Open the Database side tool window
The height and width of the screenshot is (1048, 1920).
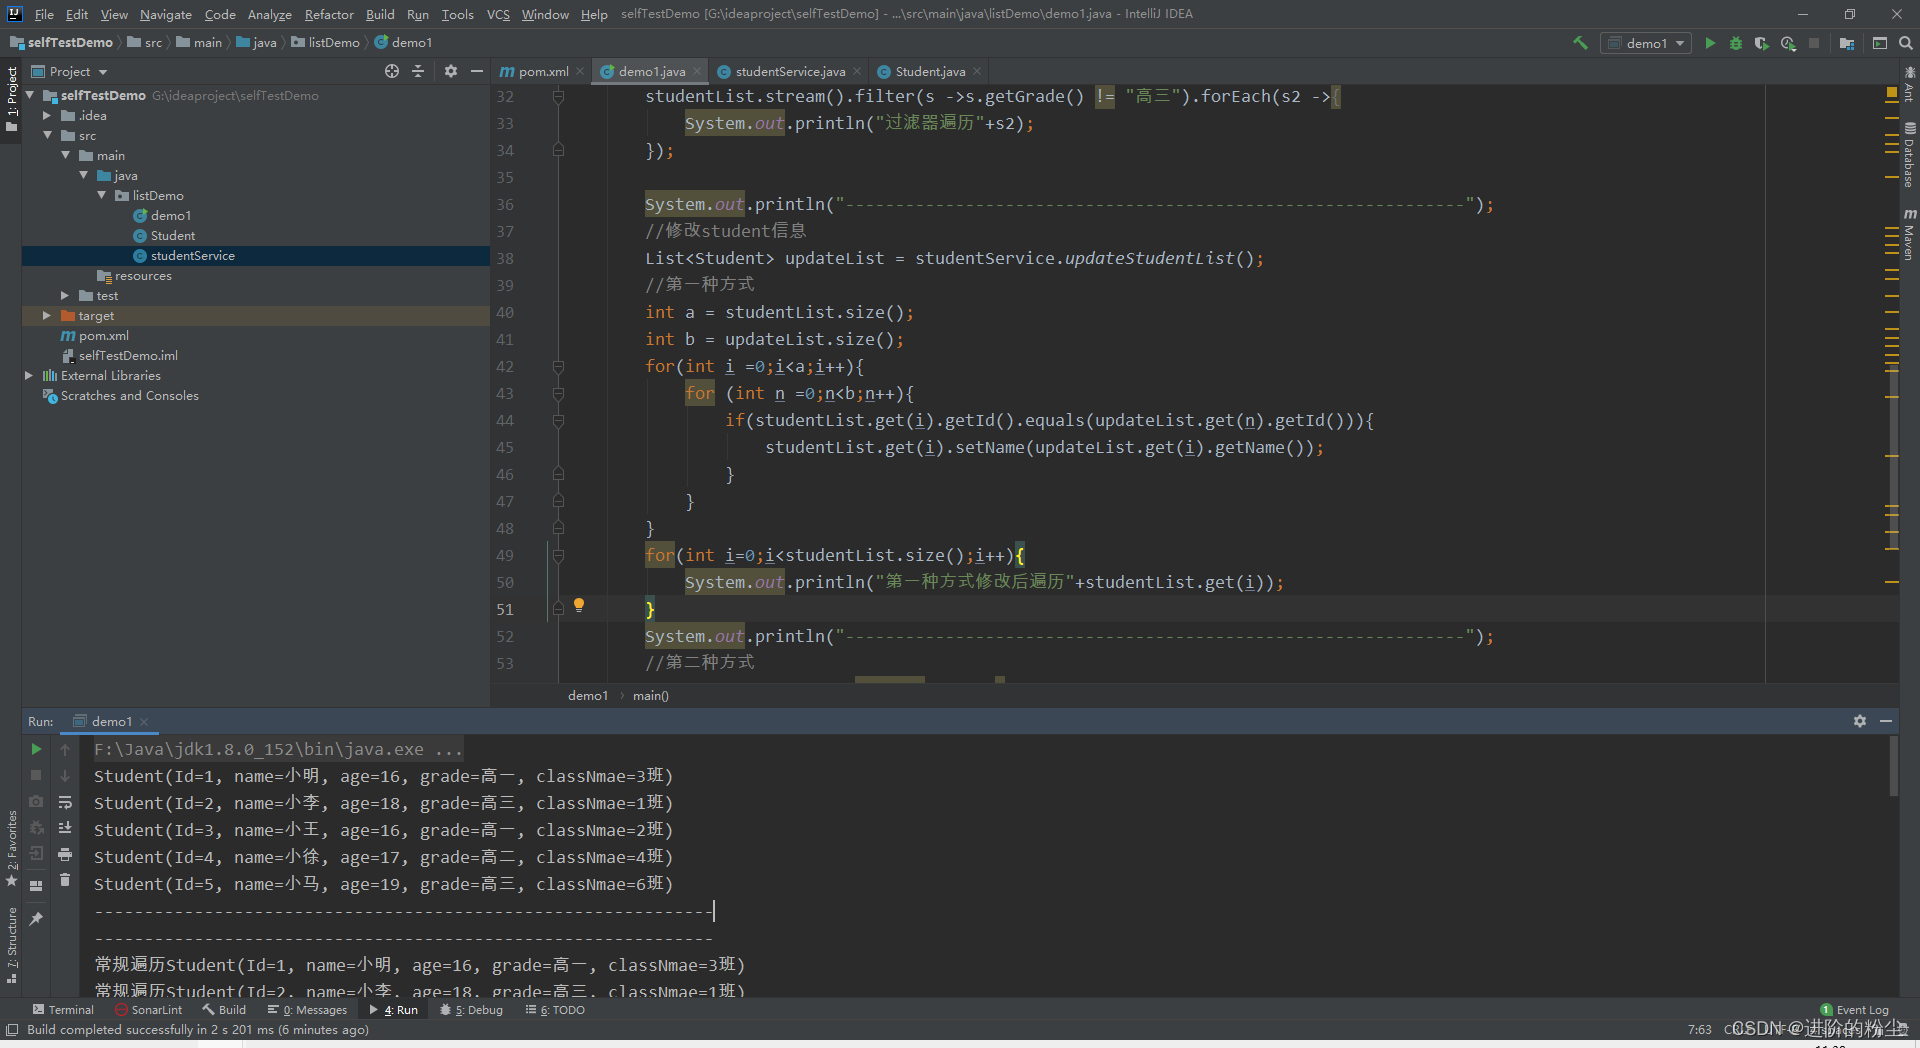coord(1909,156)
